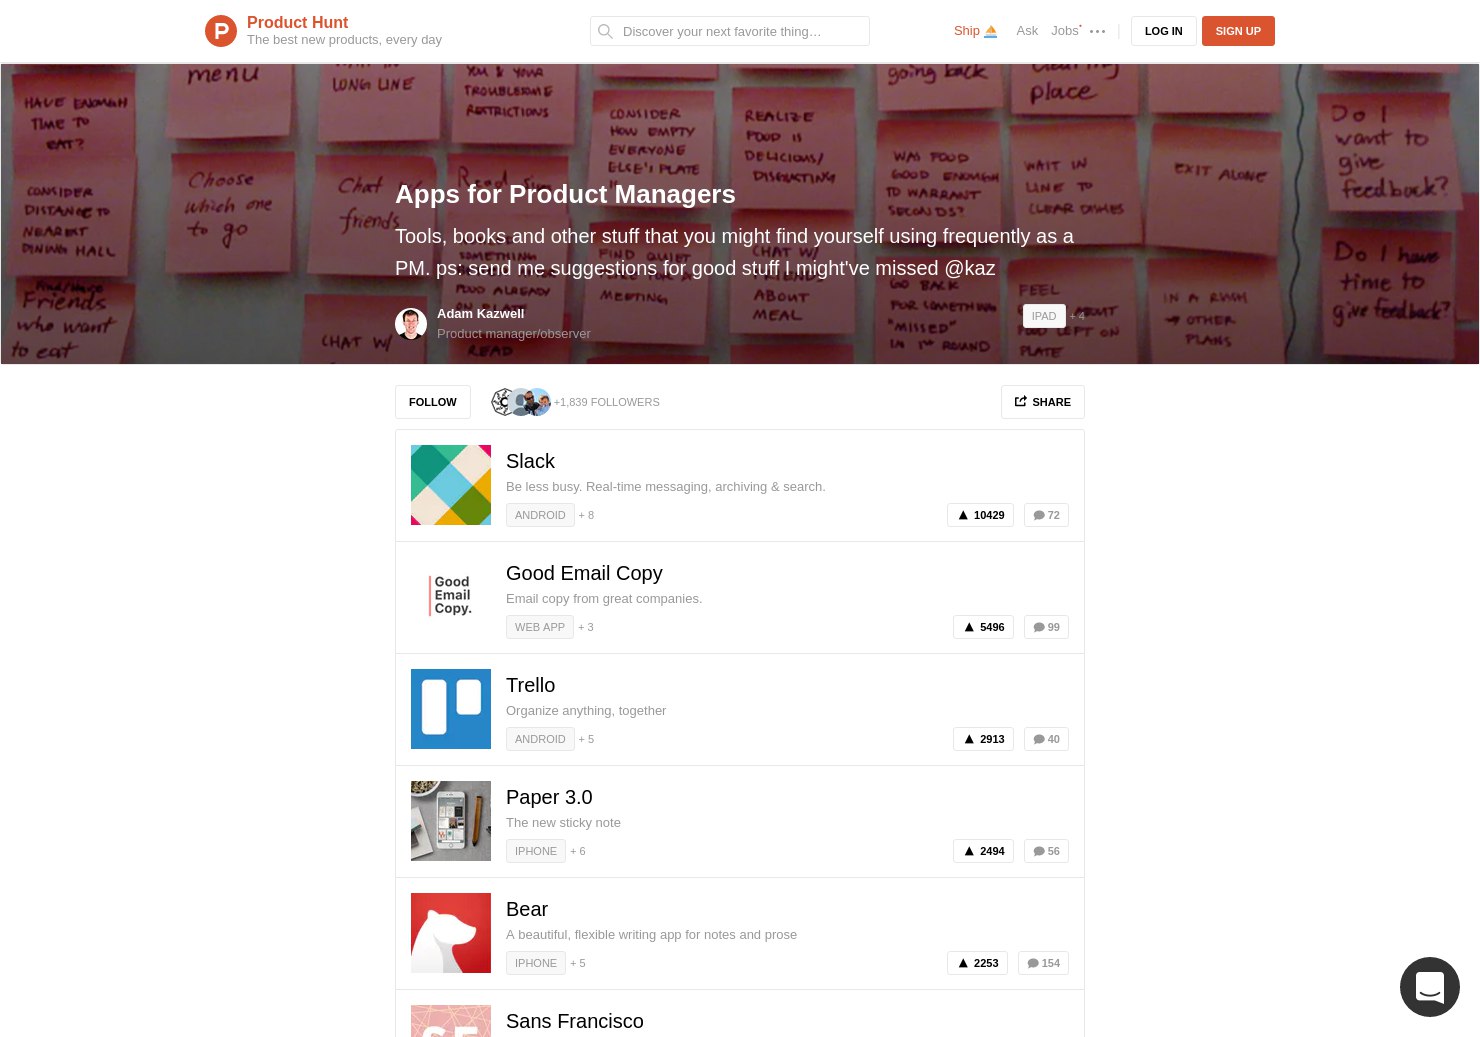Open the Trello logo thumbnail

pos(451,709)
